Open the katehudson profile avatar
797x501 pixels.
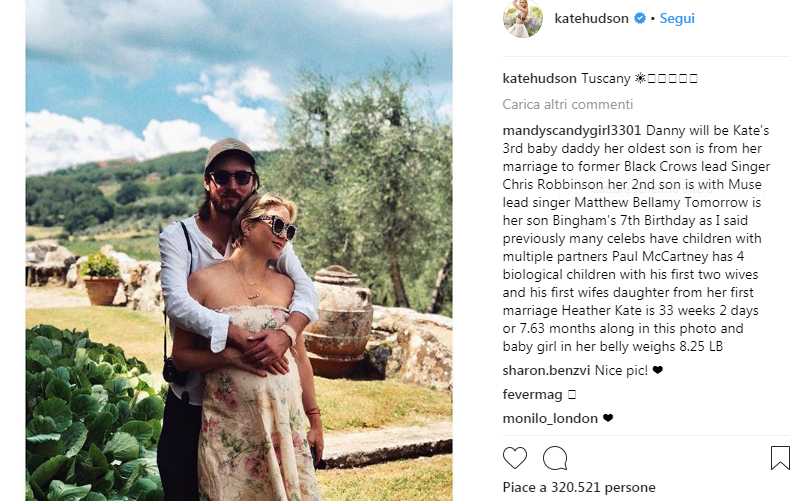(523, 18)
